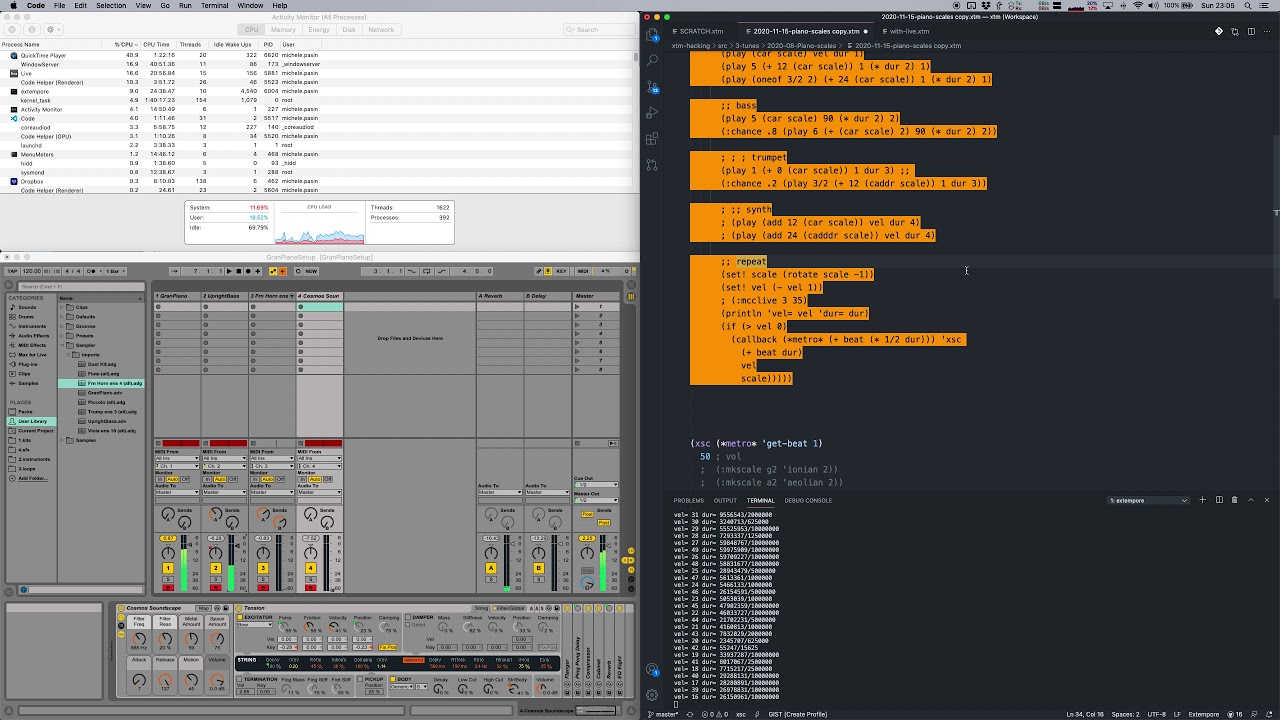Open Source Control view in VS Code
The height and width of the screenshot is (720, 1280).
tap(652, 87)
